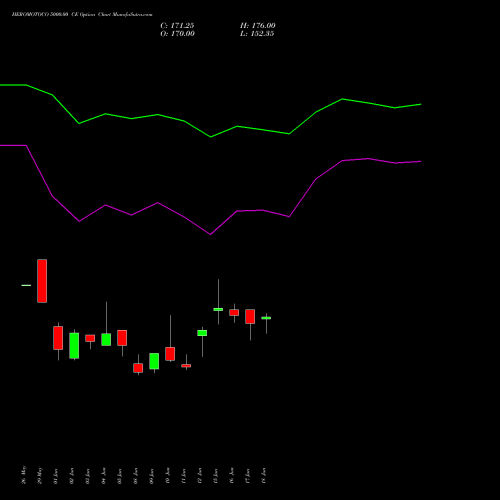The height and width of the screenshot is (500, 500).
Task: Select the open value O: 170.00
Action: coord(177,34)
